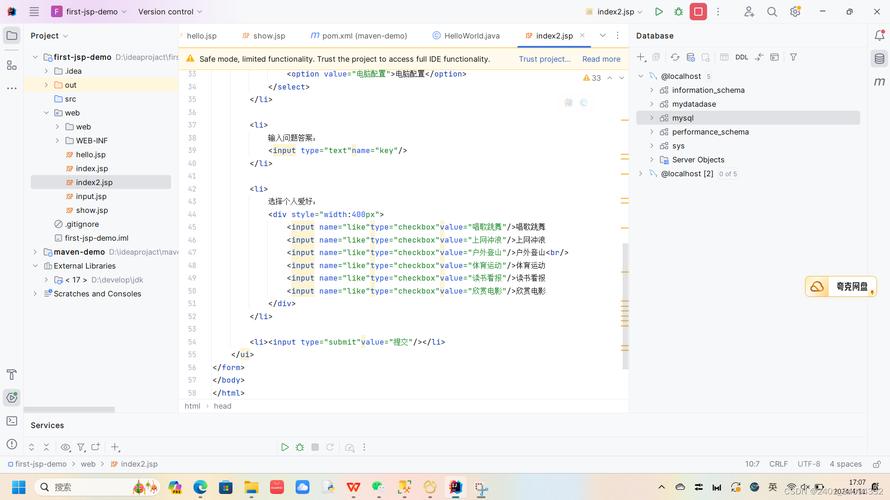
Task: Add service plus icon in Services toolbar
Action: [x=115, y=447]
